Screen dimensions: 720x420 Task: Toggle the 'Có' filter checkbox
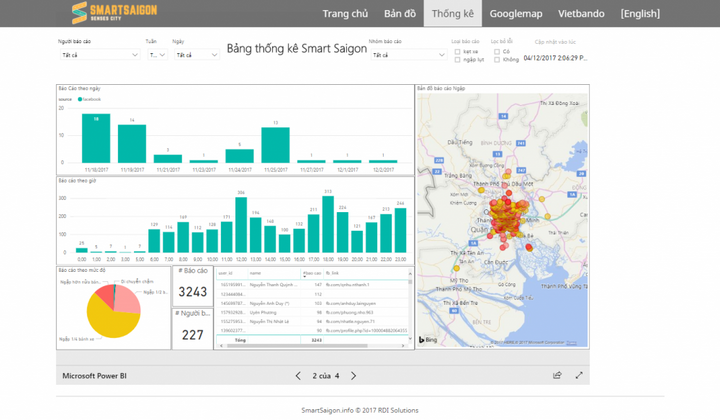click(497, 50)
